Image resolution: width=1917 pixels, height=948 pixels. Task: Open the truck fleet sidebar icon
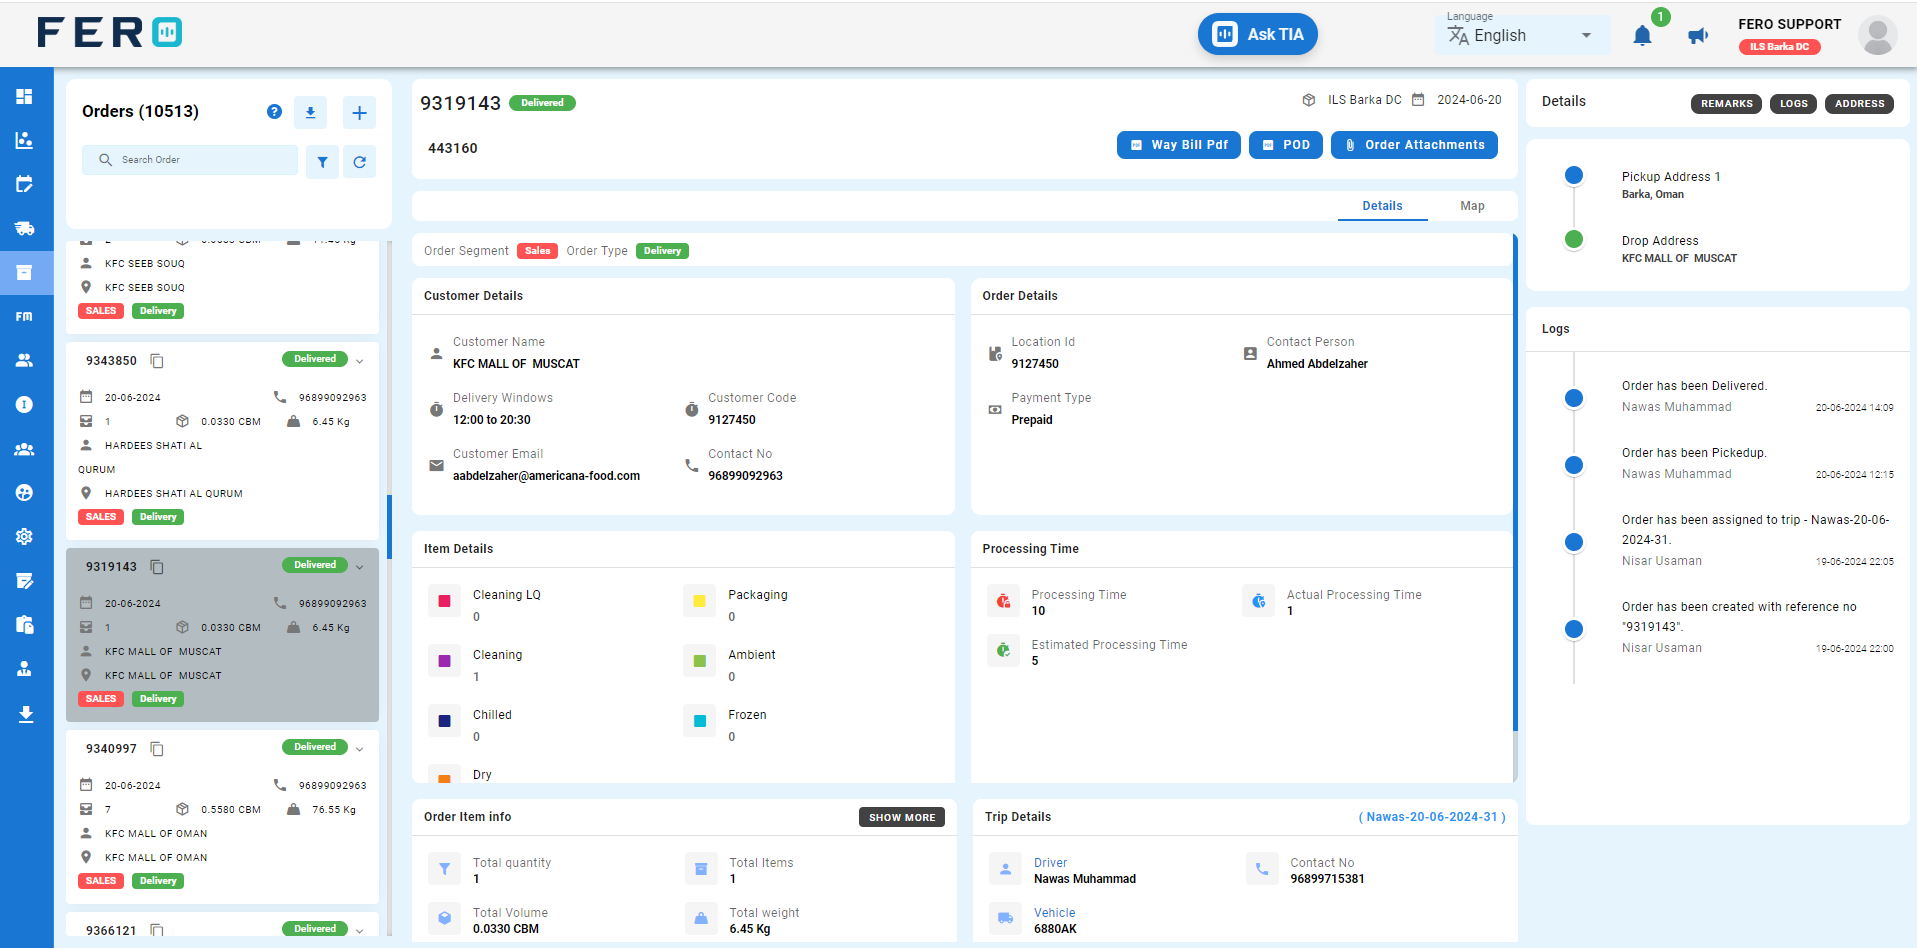25,228
